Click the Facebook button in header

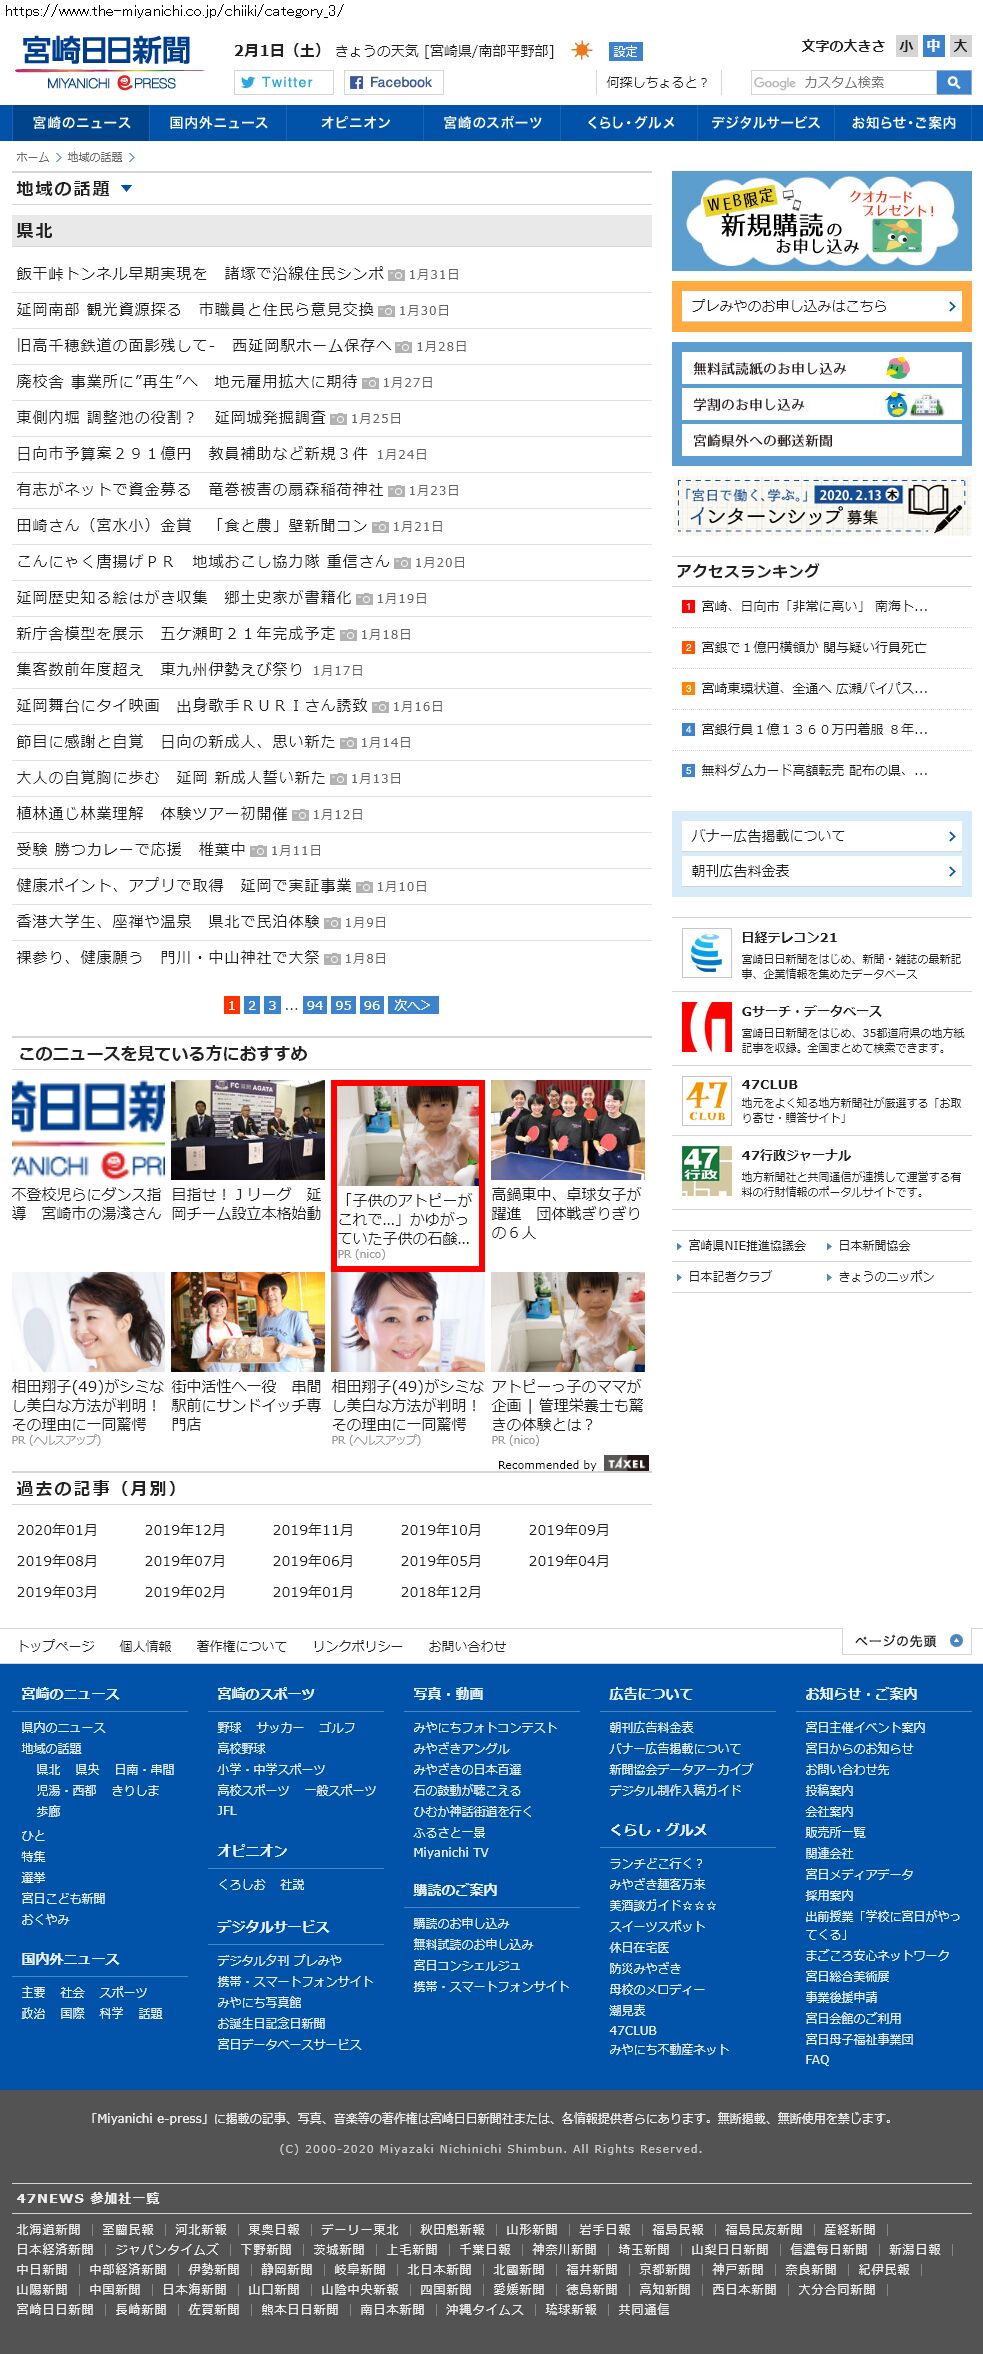click(393, 82)
